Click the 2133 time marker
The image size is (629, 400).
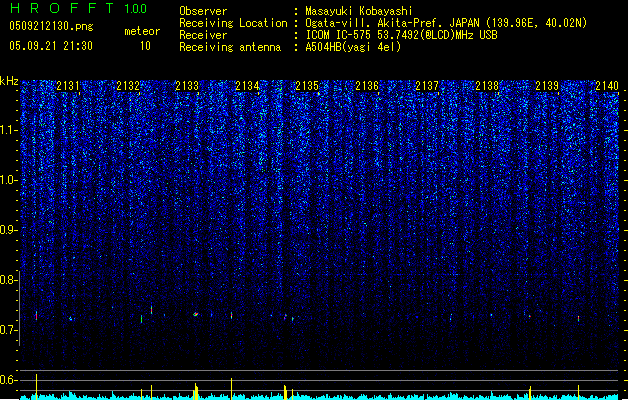[187, 86]
